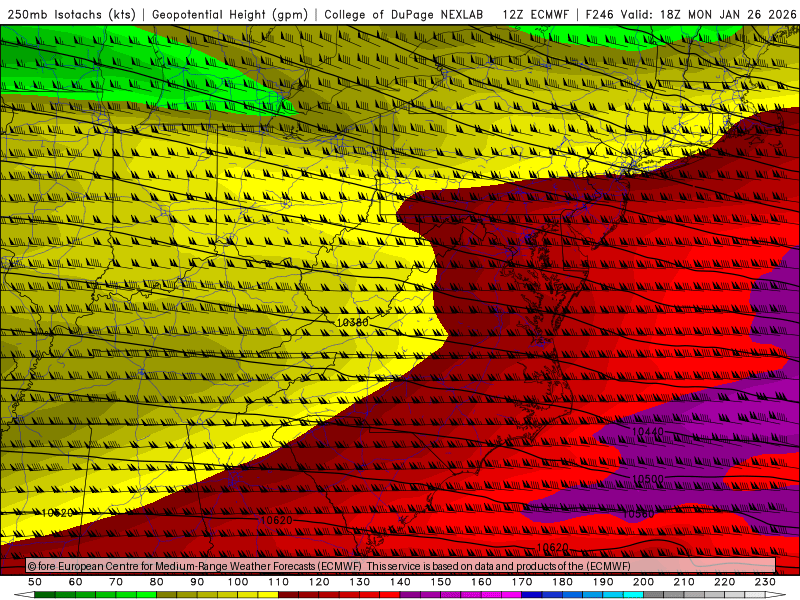Click the 180 value on the color scale
Viewport: 800px width, 600px height.
click(562, 582)
